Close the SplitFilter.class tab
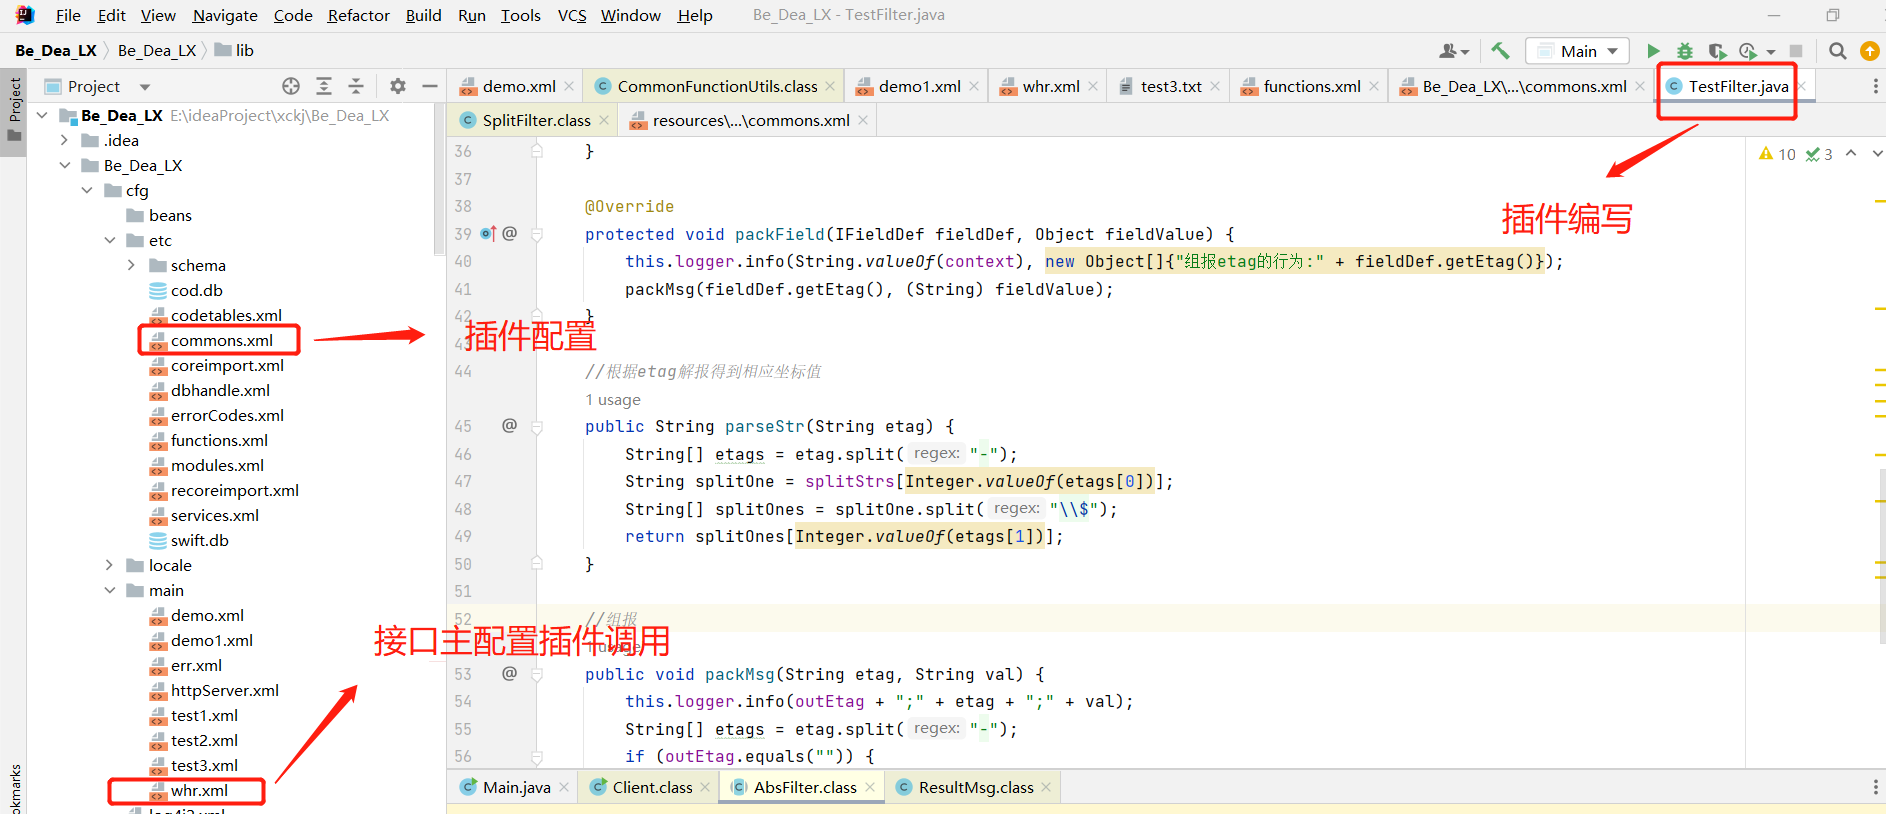Screen dimensions: 1886x814 604,121
